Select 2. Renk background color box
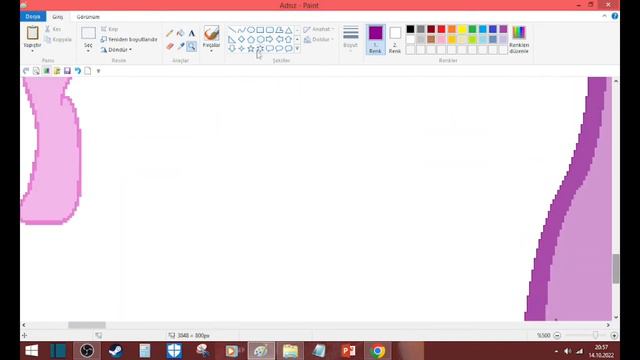The width and height of the screenshot is (640, 360). click(395, 39)
